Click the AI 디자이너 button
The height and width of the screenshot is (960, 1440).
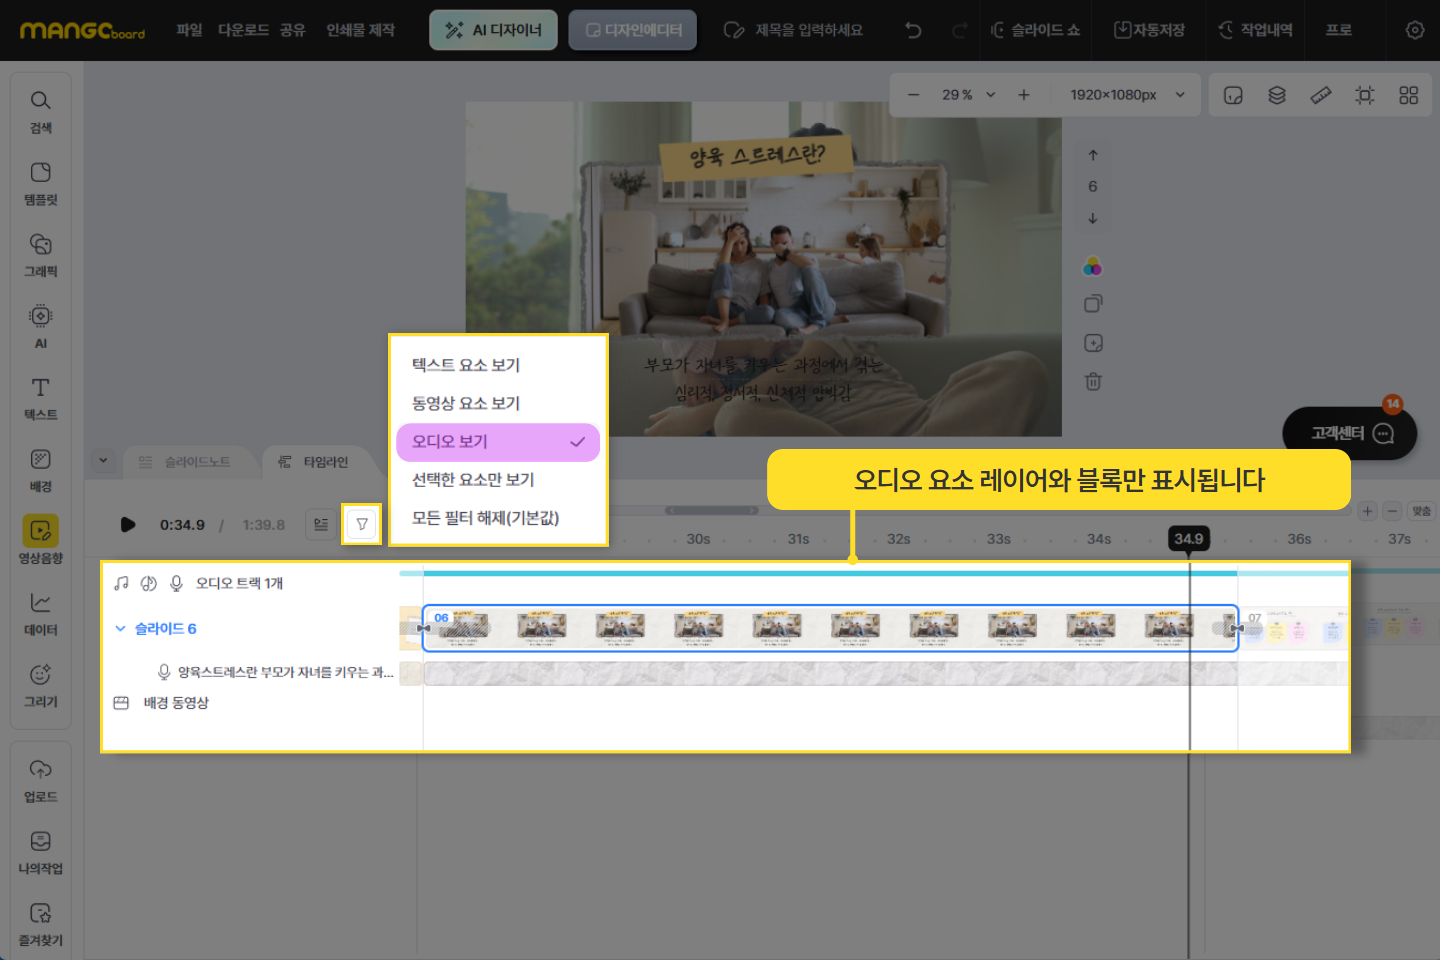click(493, 30)
